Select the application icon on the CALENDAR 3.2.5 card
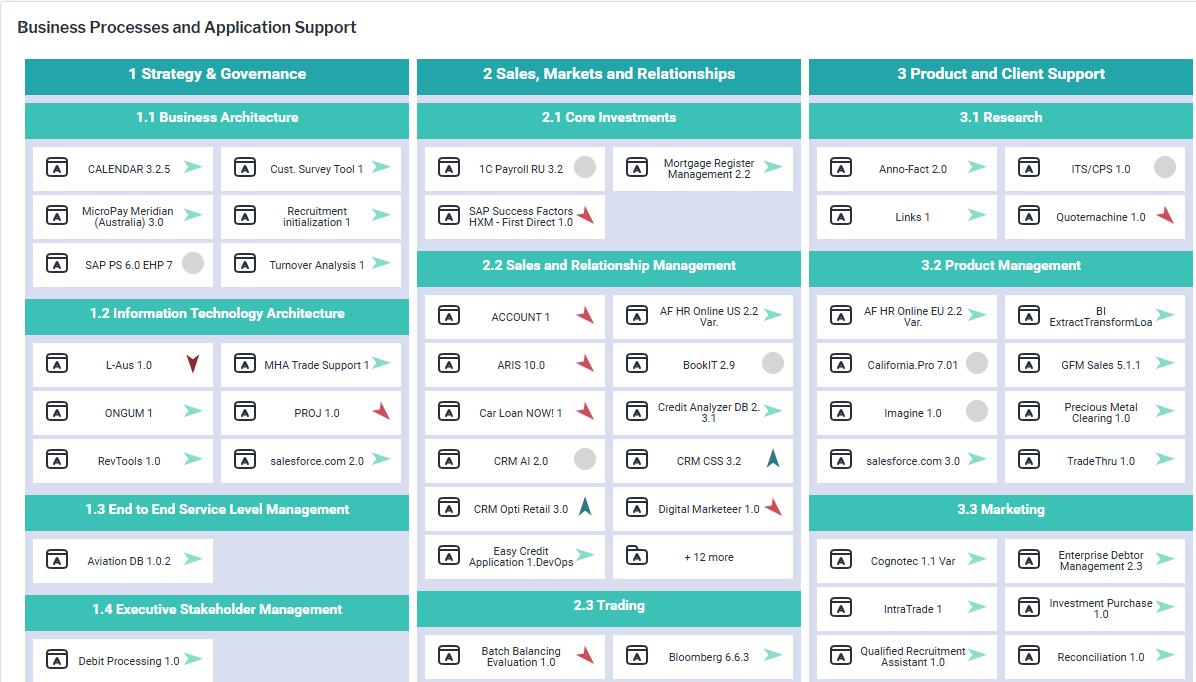This screenshot has width=1196, height=682. click(57, 168)
